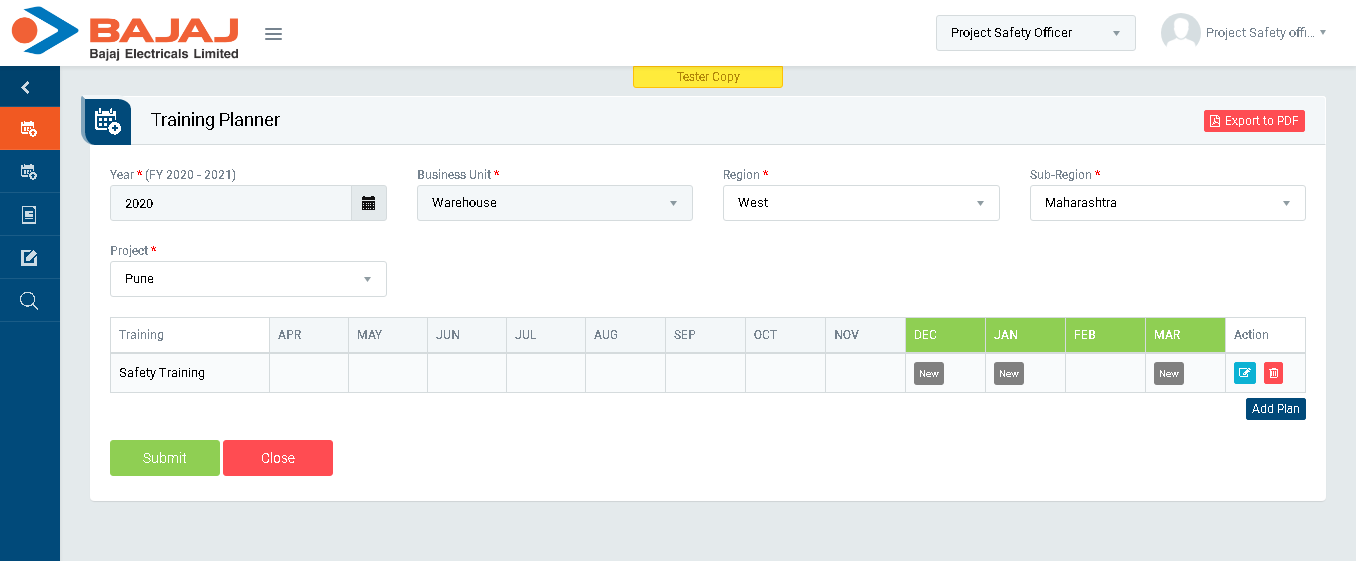Expand the Region dropdown showing West
The width and height of the screenshot is (1356, 561).
tap(860, 203)
